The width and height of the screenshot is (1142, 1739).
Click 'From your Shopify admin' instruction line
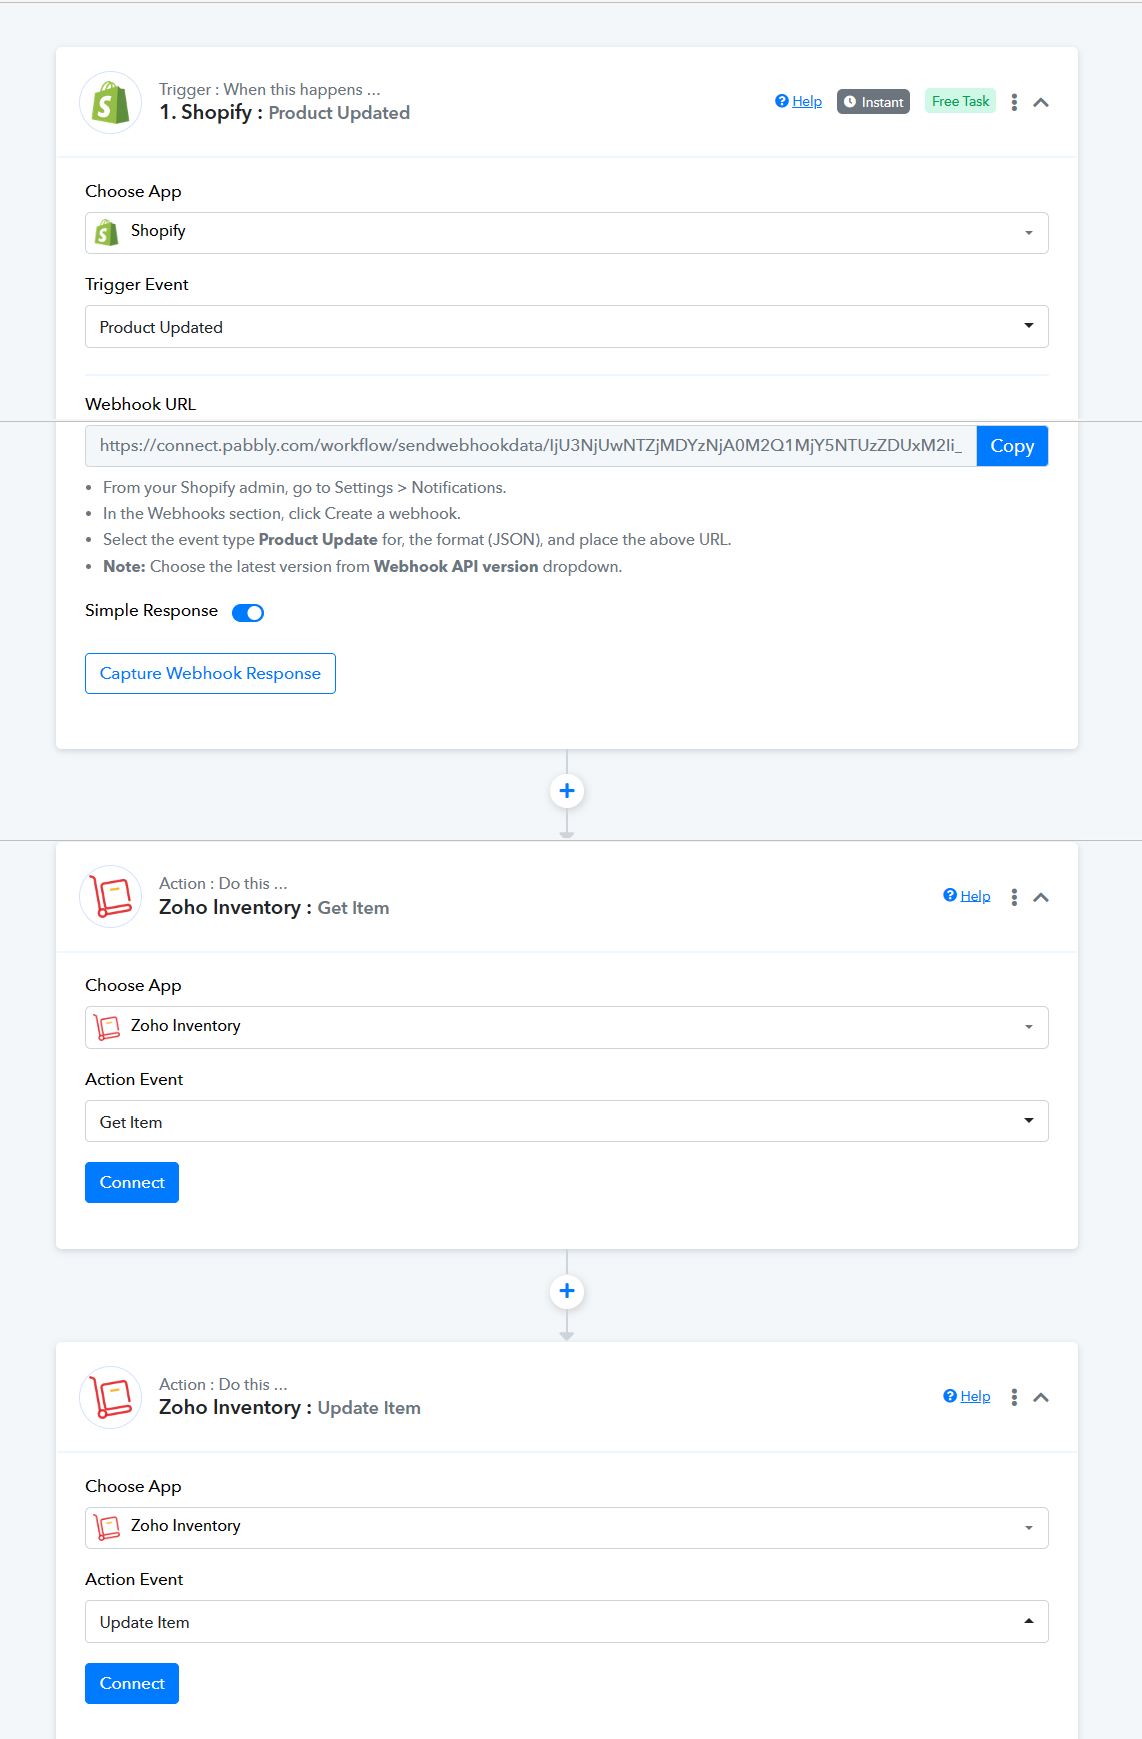point(305,487)
